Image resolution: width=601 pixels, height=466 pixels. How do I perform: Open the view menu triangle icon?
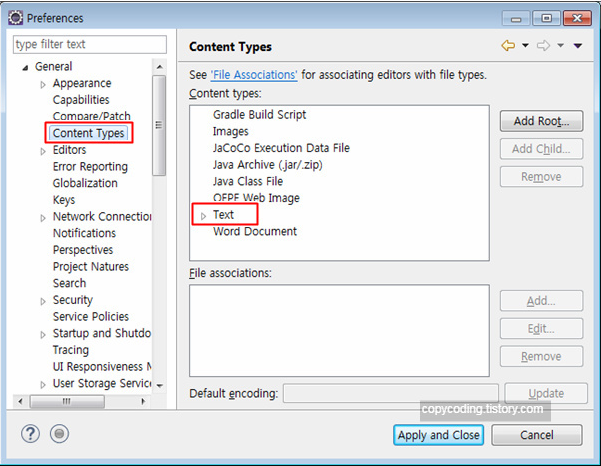[578, 46]
